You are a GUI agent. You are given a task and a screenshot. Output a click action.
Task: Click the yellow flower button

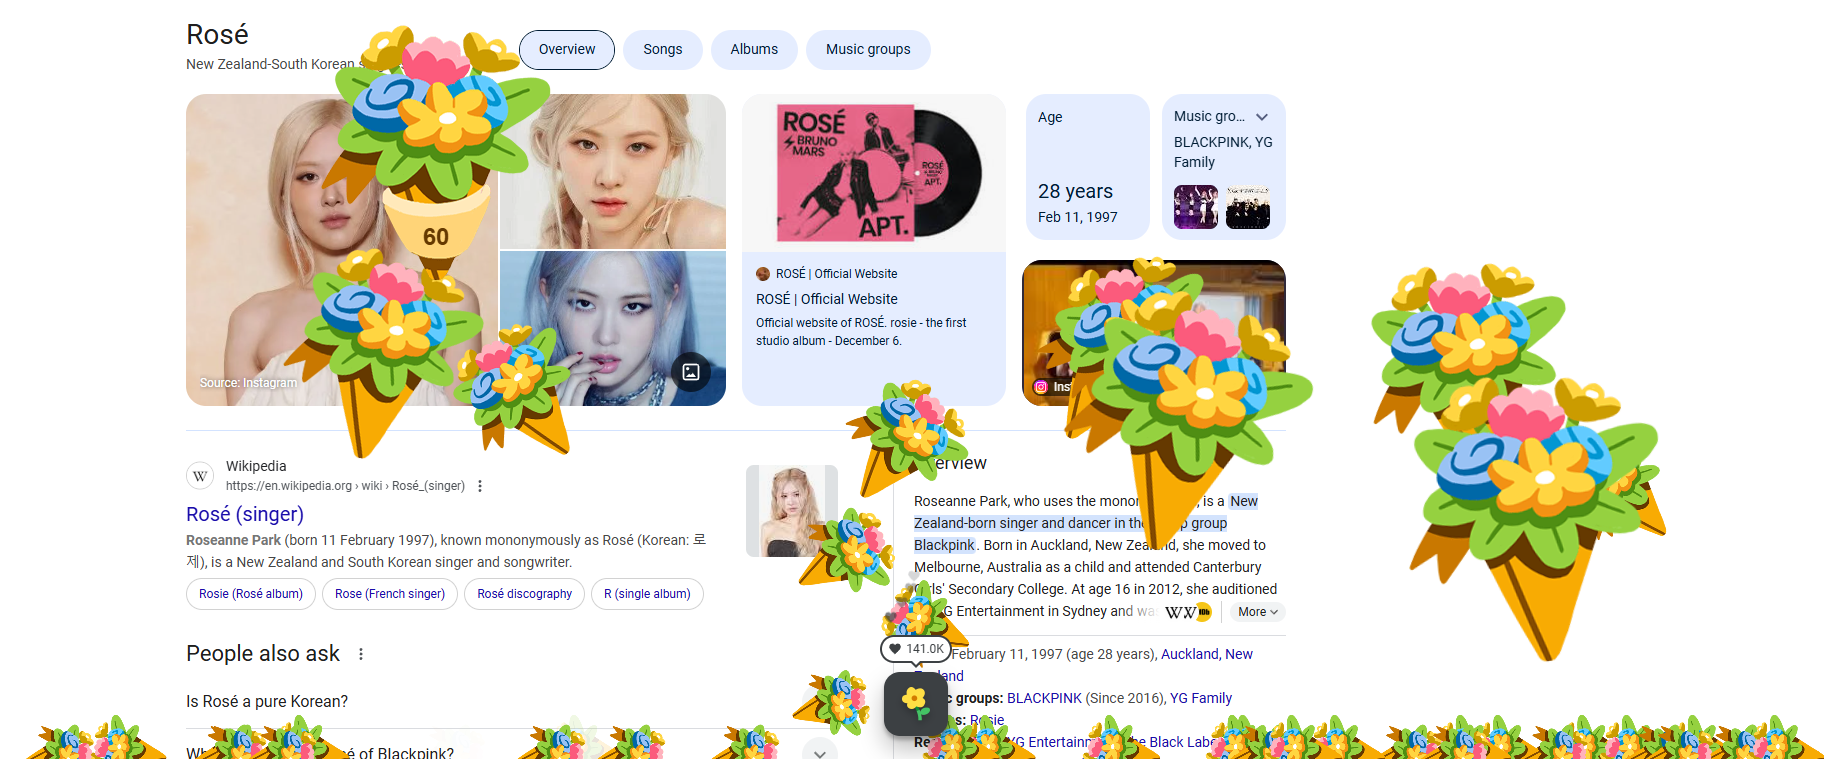(915, 703)
